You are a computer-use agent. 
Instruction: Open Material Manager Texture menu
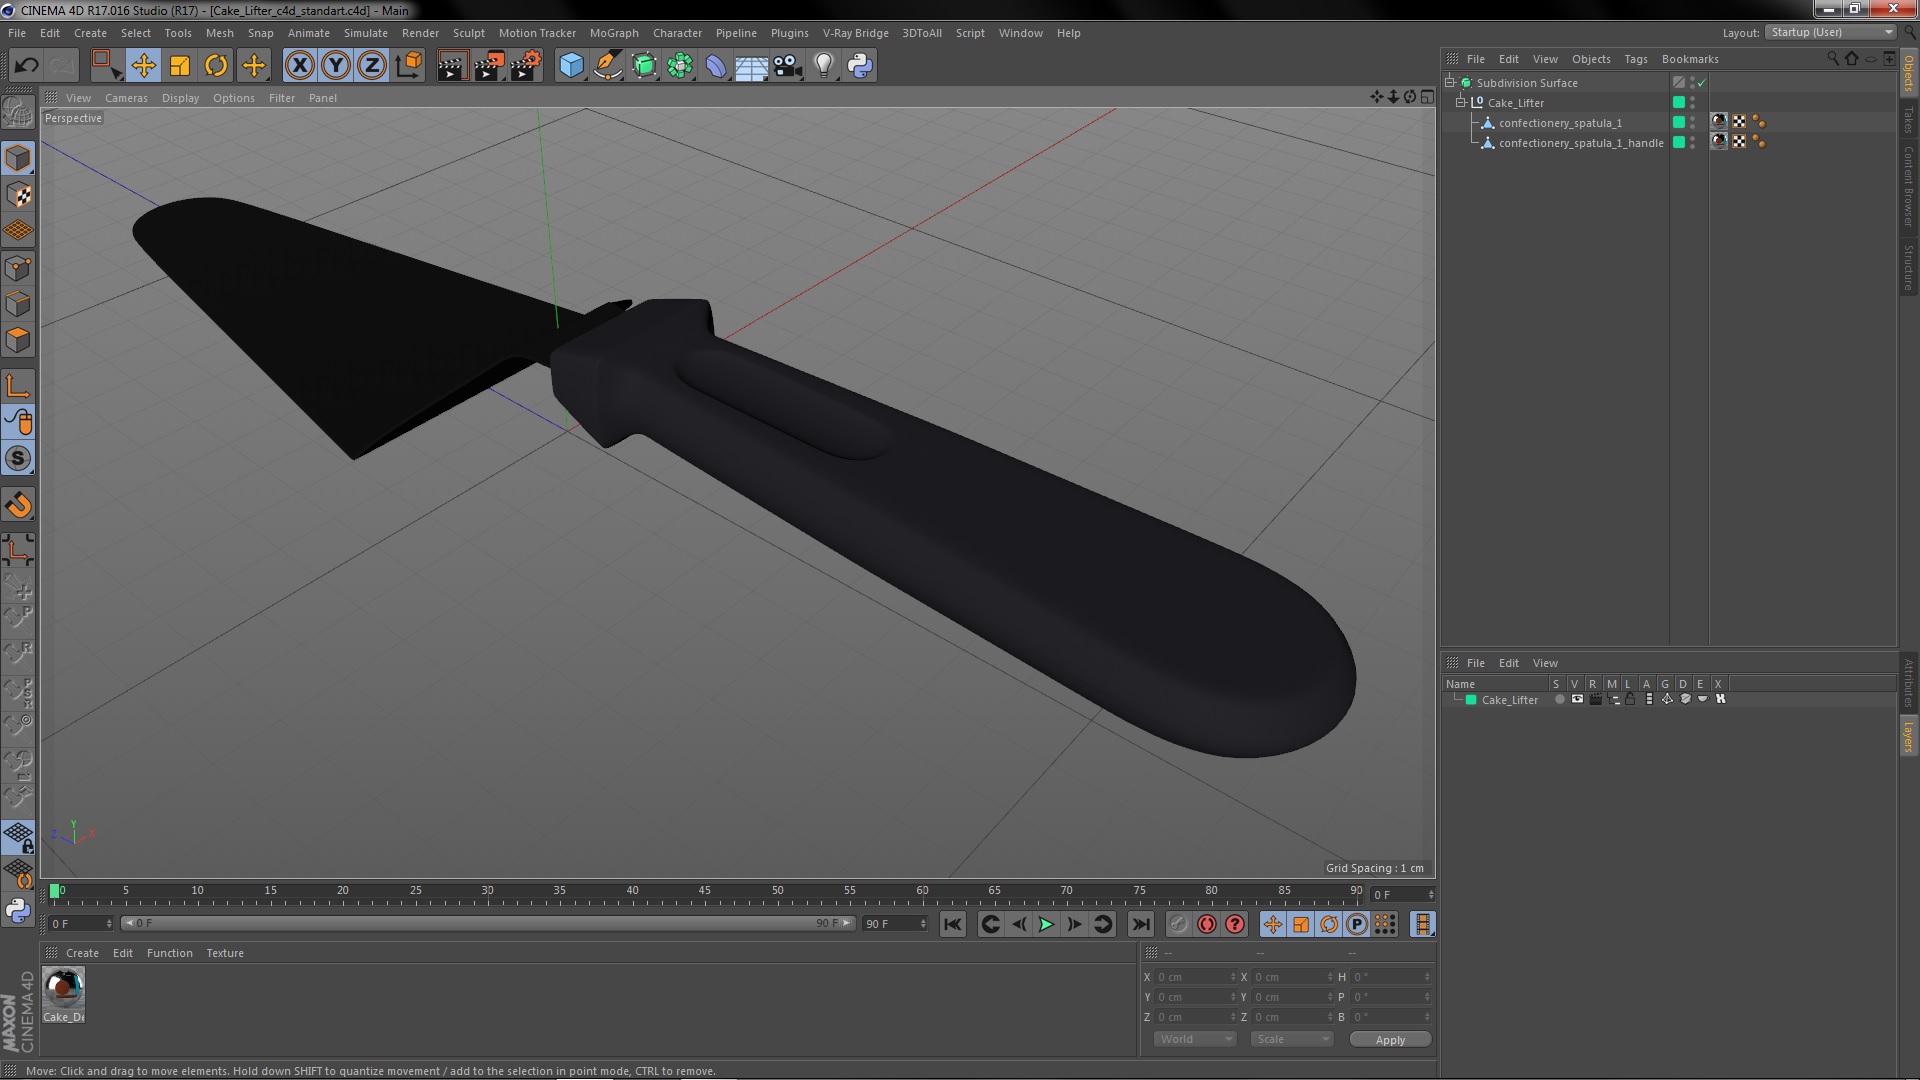225,953
